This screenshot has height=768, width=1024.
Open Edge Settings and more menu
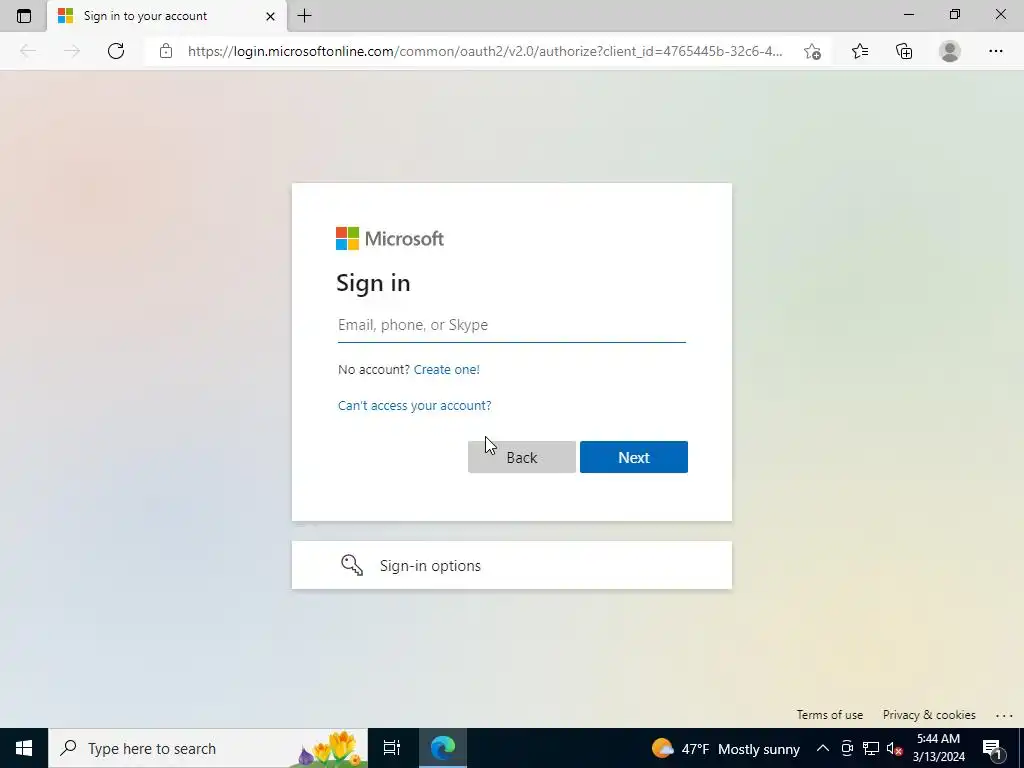(x=995, y=51)
